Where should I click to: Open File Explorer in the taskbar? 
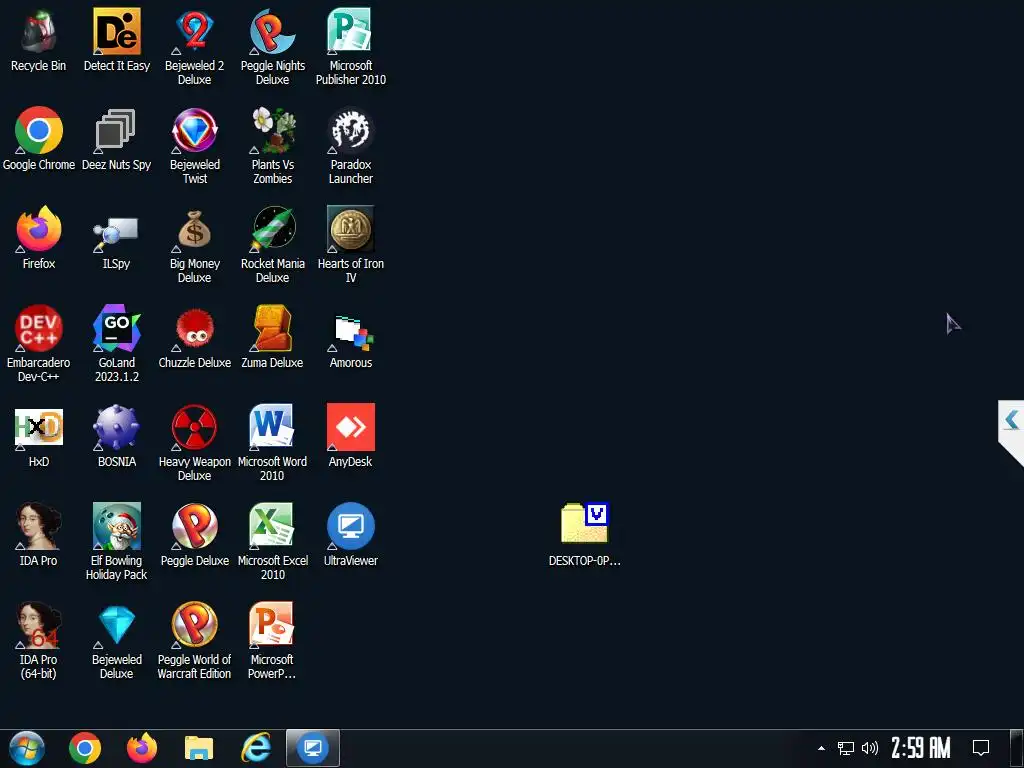(x=199, y=748)
